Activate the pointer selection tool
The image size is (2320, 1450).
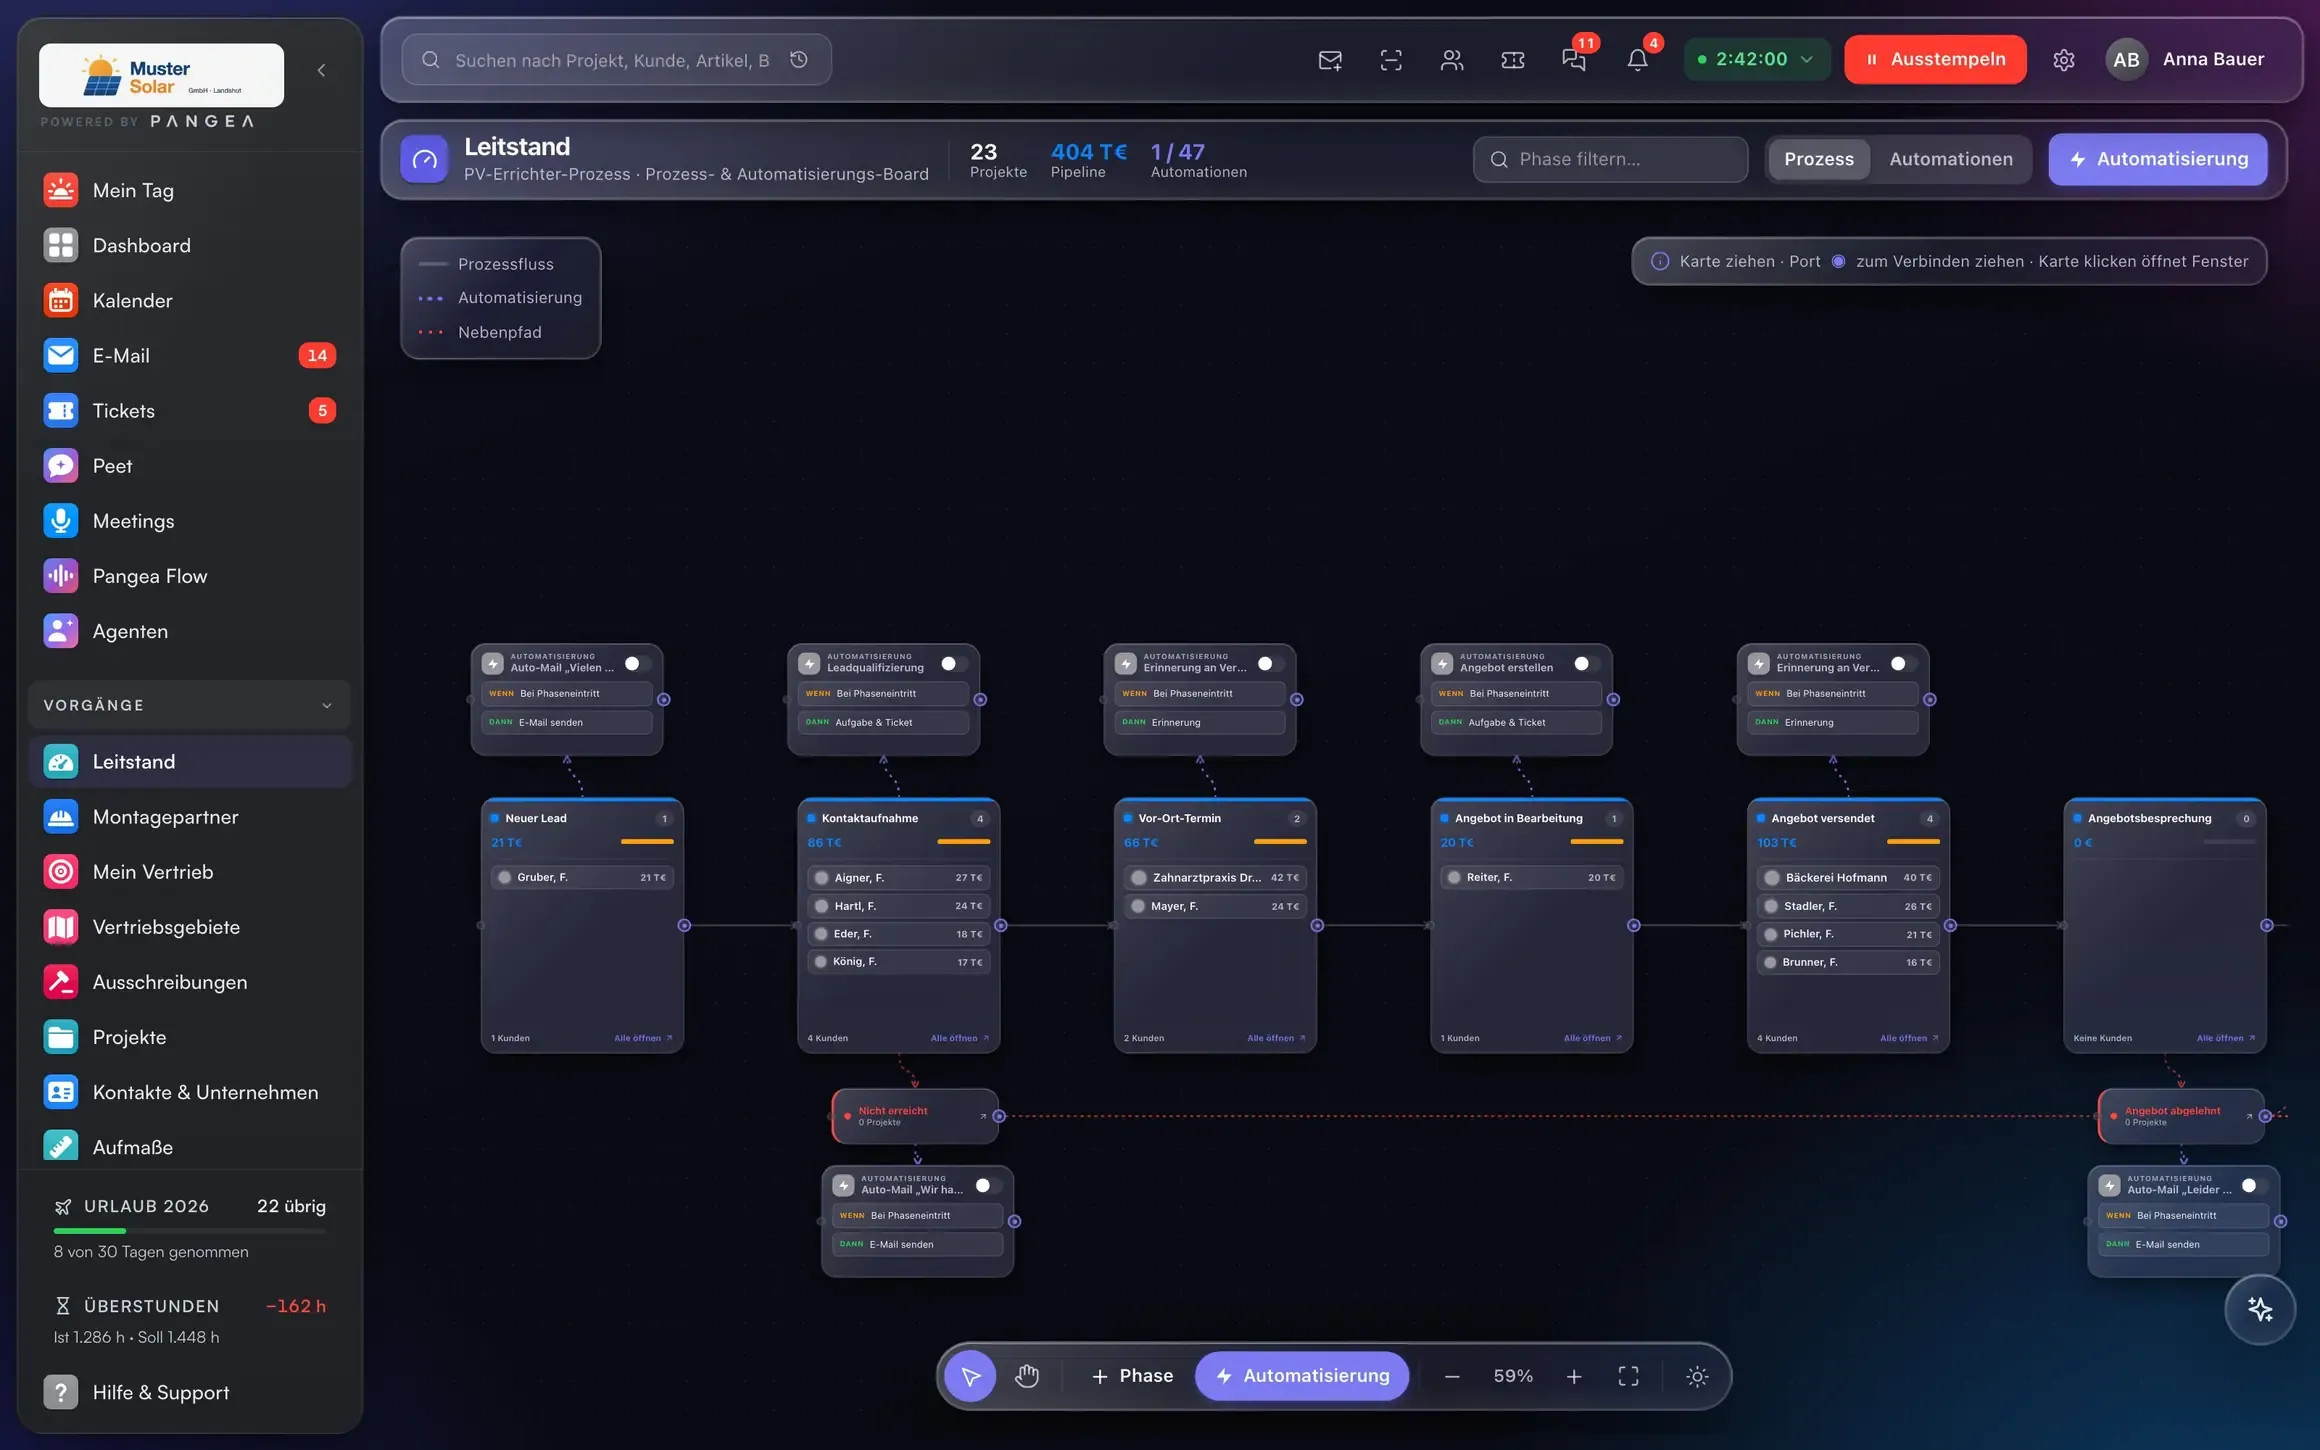click(970, 1376)
